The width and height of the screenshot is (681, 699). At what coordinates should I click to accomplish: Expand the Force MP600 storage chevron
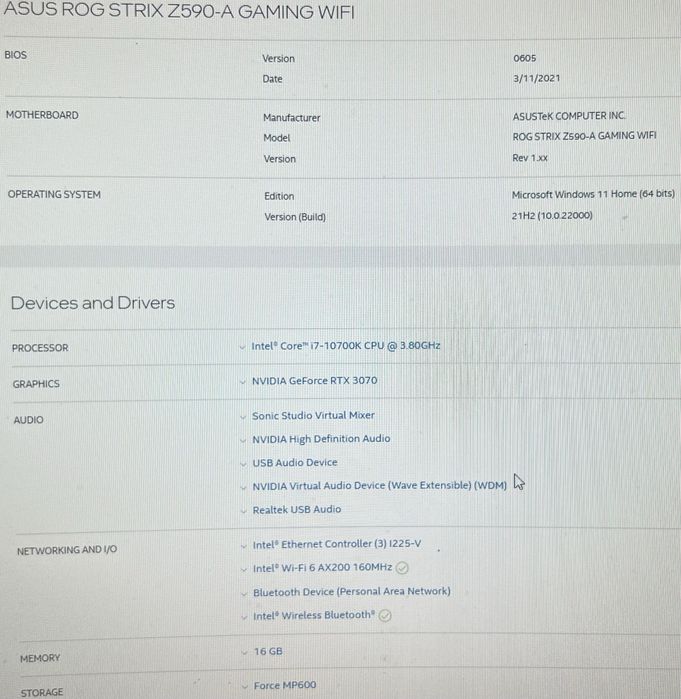coord(244,686)
